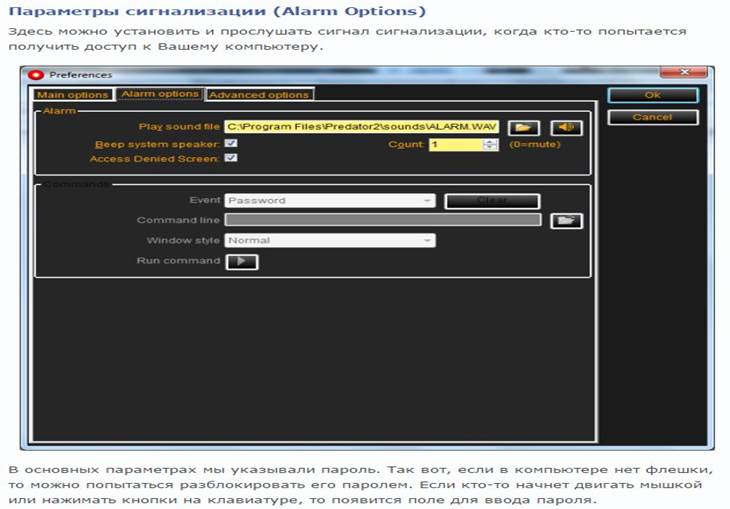
Task: Click the Ok button
Action: pos(652,95)
